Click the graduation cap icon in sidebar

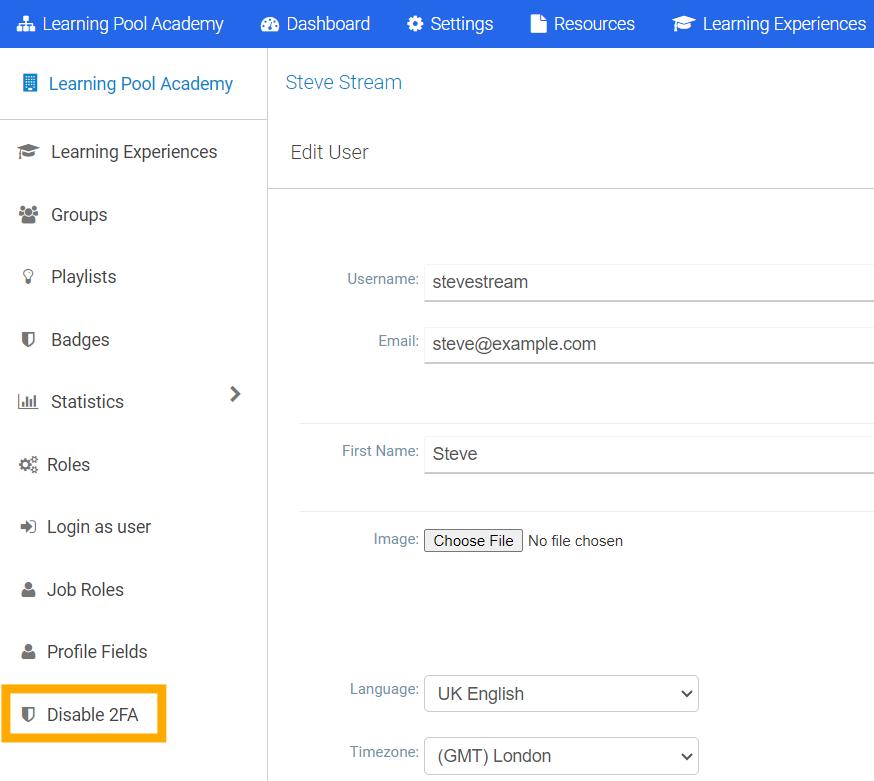coord(28,152)
